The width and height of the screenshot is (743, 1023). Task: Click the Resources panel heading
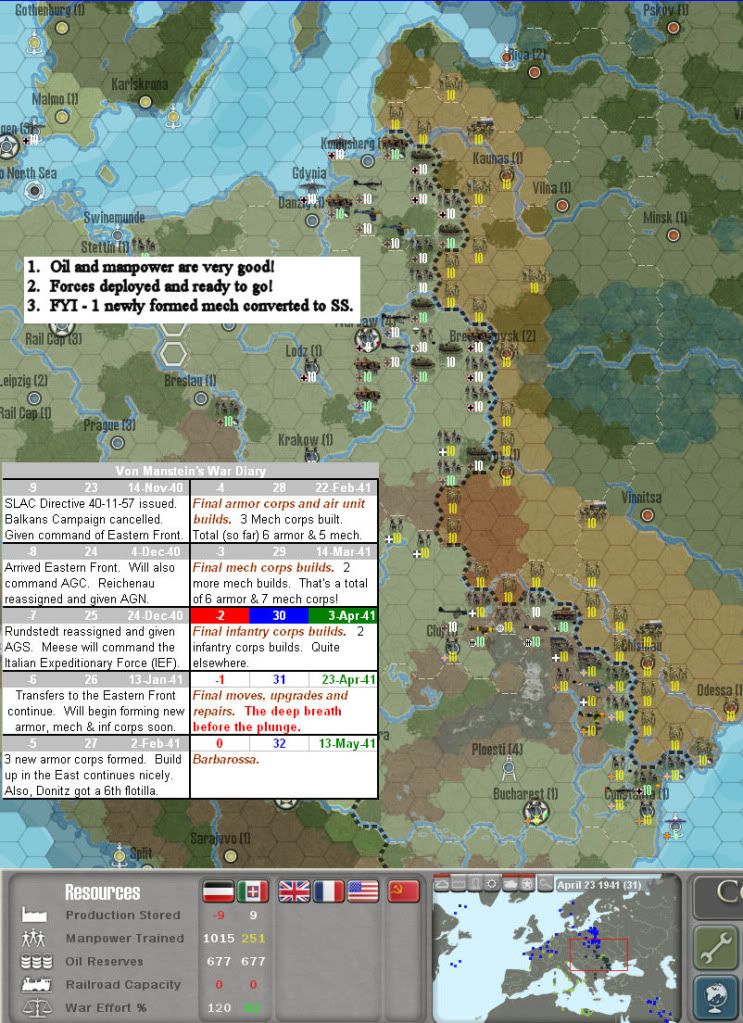tap(102, 892)
